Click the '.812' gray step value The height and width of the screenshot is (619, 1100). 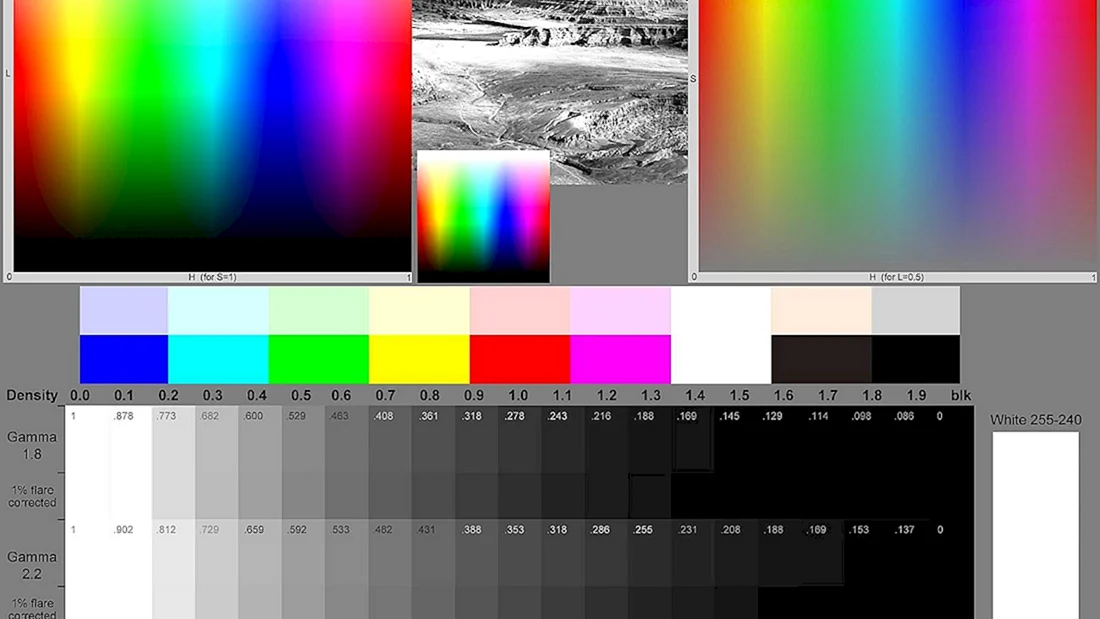166,530
